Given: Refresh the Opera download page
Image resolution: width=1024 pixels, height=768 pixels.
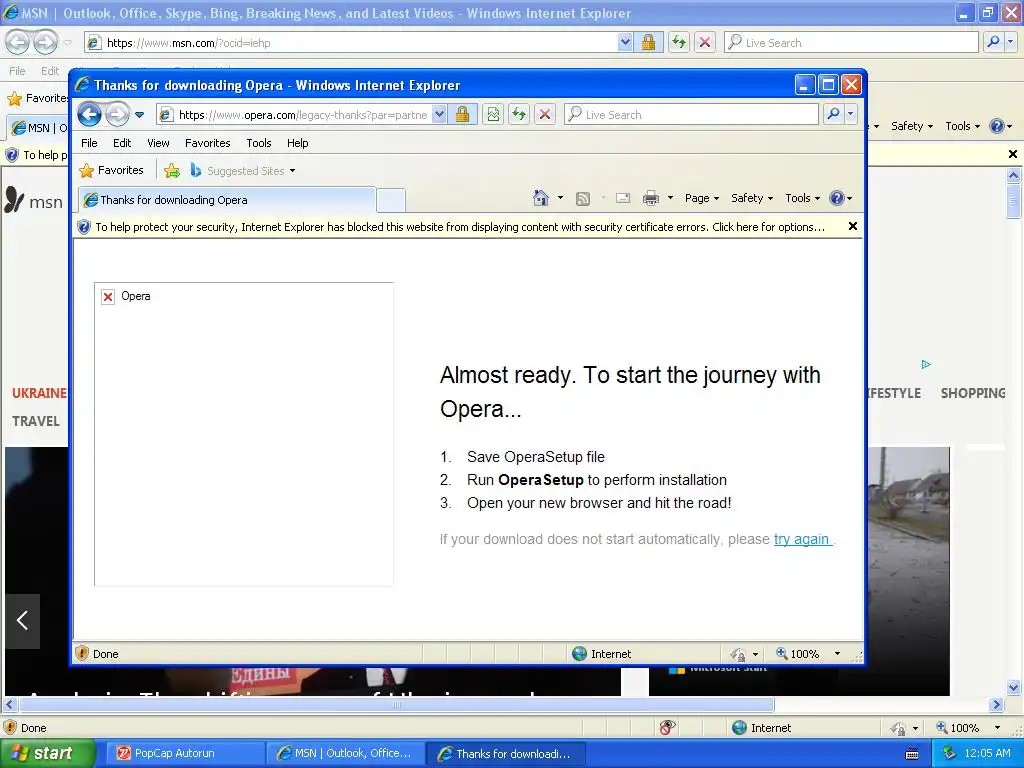Looking at the screenshot, I should coord(519,115).
